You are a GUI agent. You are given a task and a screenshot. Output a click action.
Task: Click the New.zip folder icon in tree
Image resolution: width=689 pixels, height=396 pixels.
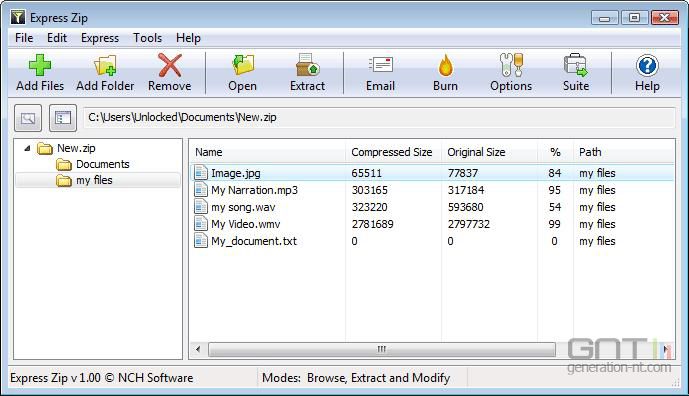coord(45,149)
